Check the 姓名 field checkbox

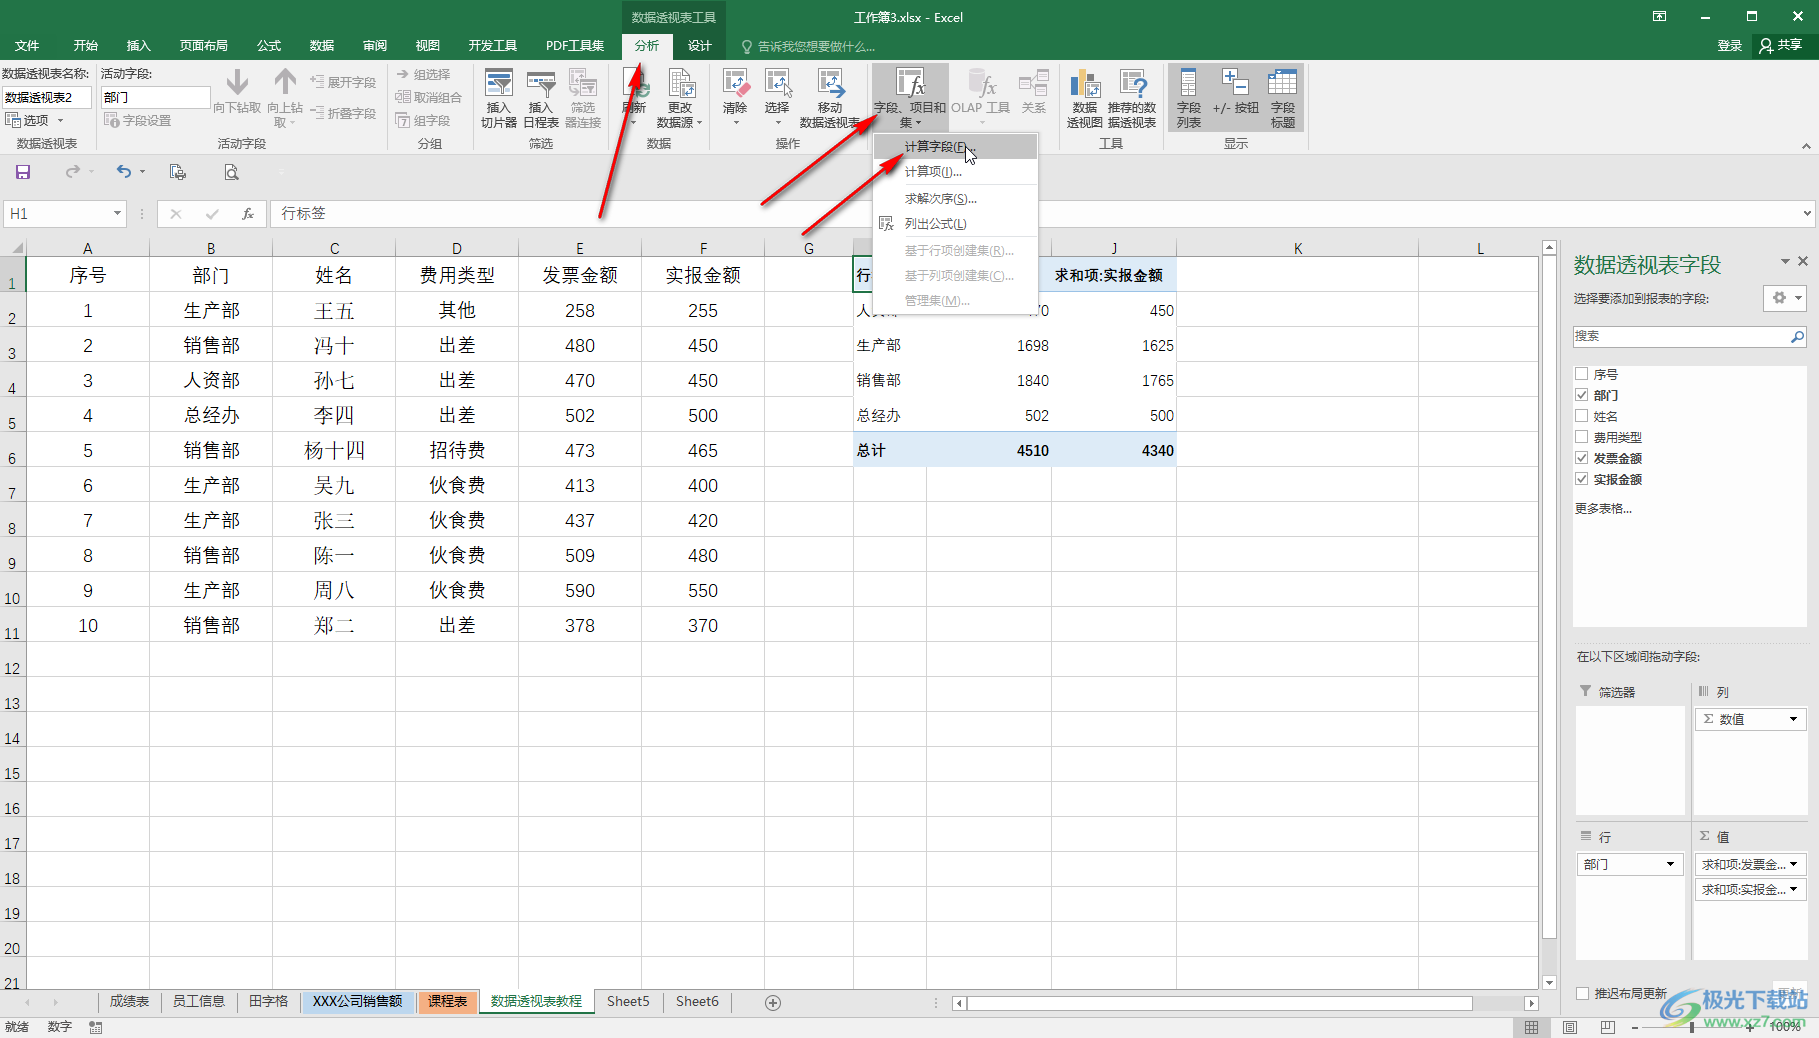click(1582, 416)
